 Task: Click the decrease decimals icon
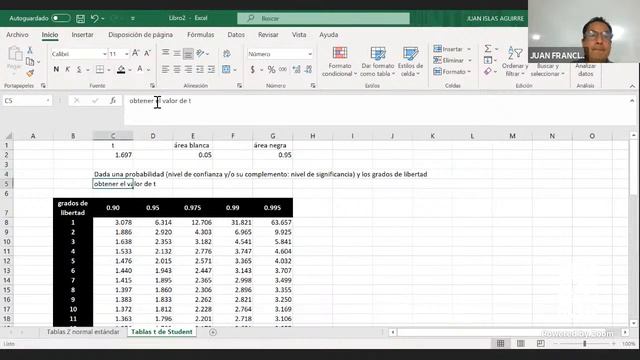[x=308, y=70]
